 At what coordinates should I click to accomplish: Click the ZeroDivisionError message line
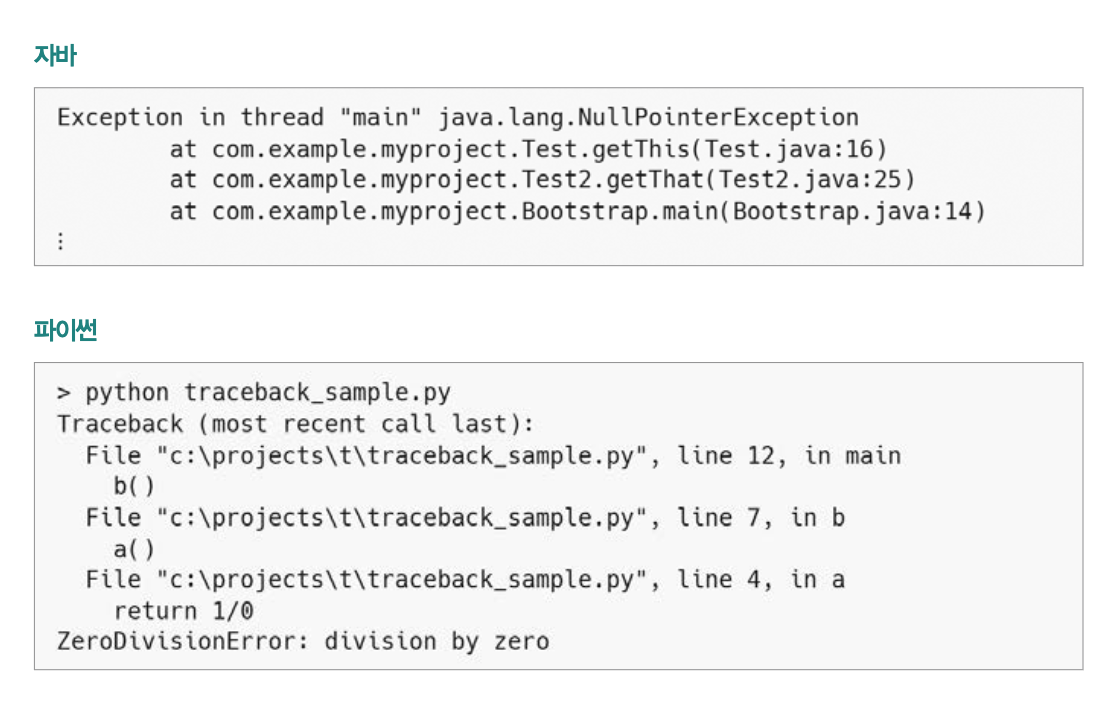coord(303,642)
